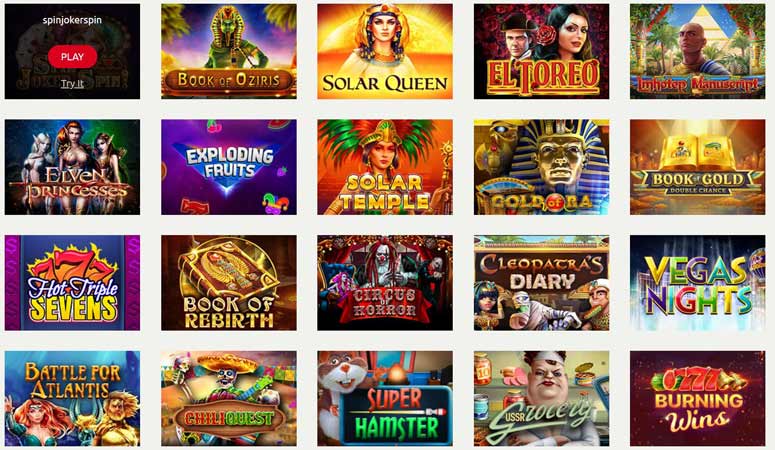Image resolution: width=775 pixels, height=450 pixels.
Task: Open Book of Gold Double Chance
Action: 697,167
